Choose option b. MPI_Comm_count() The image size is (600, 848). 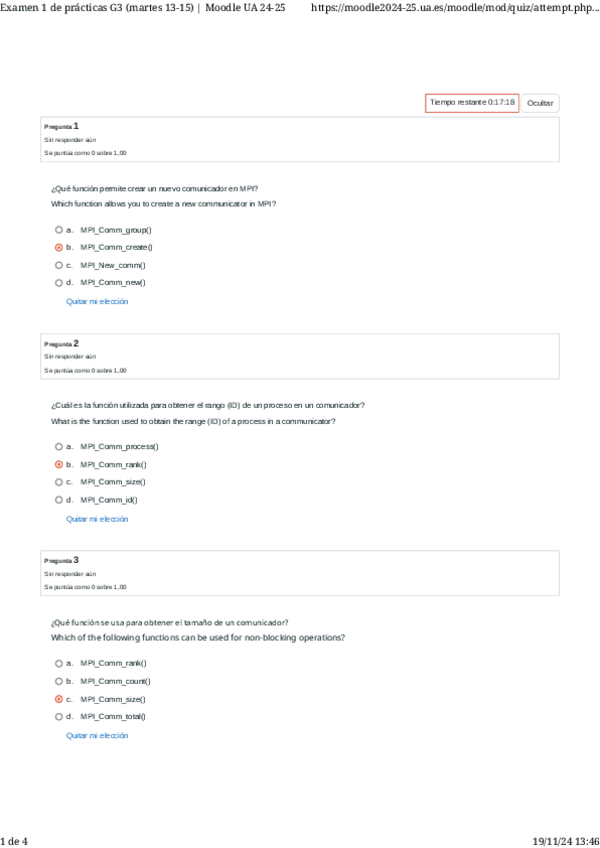(x=59, y=681)
